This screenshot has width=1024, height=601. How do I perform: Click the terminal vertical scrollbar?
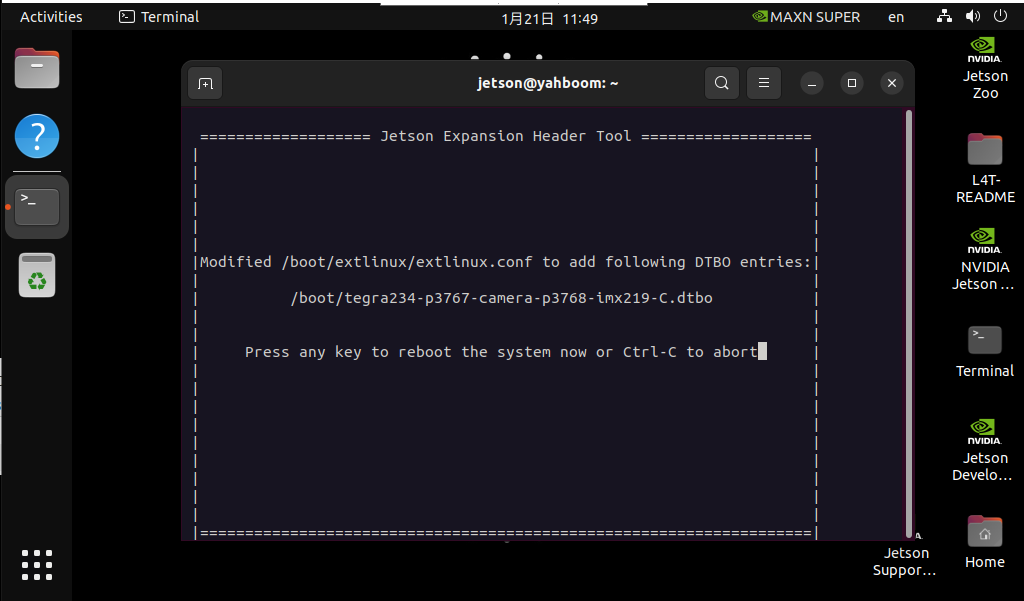(908, 323)
